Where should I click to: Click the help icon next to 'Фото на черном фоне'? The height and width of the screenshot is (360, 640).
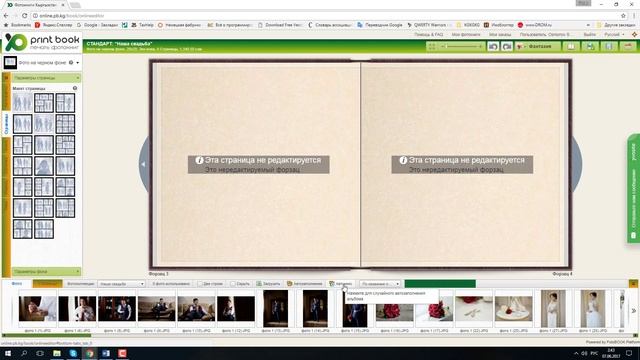(71, 62)
